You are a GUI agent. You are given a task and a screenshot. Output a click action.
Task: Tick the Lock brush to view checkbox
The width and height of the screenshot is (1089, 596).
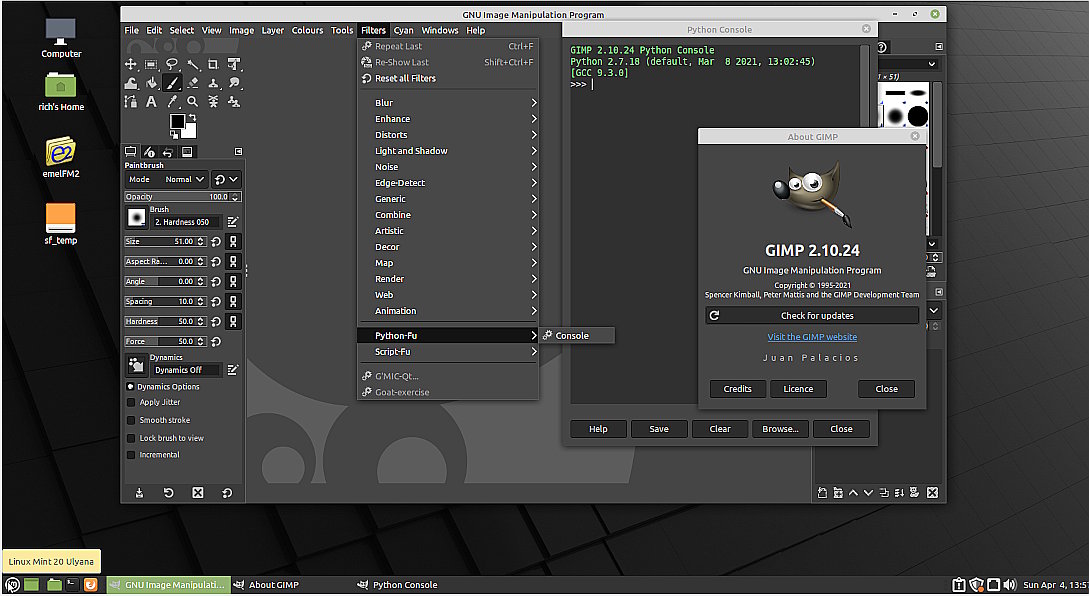tap(131, 438)
